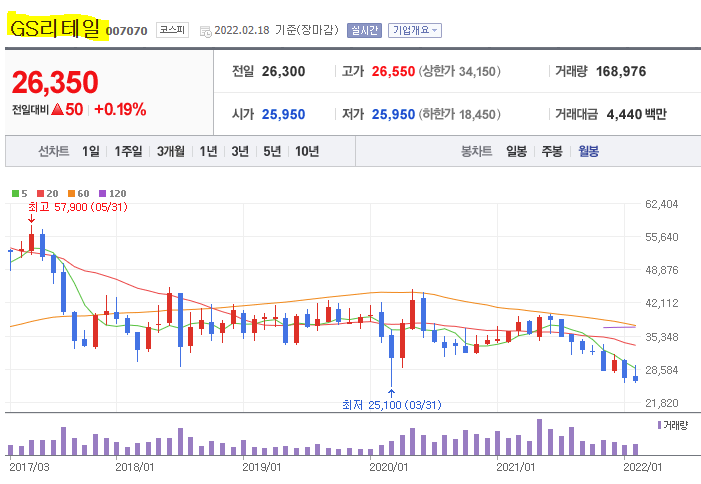Select the 3개월 line chart tab
The height and width of the screenshot is (484, 701).
tap(171, 152)
